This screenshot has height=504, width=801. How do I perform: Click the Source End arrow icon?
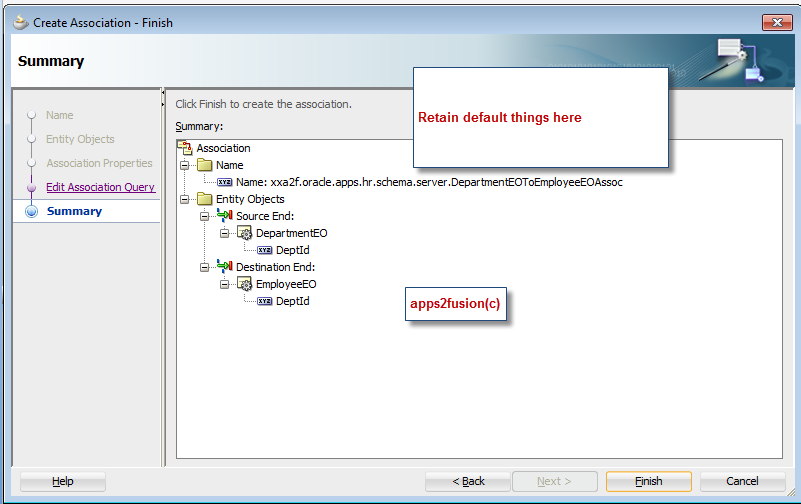pos(225,215)
